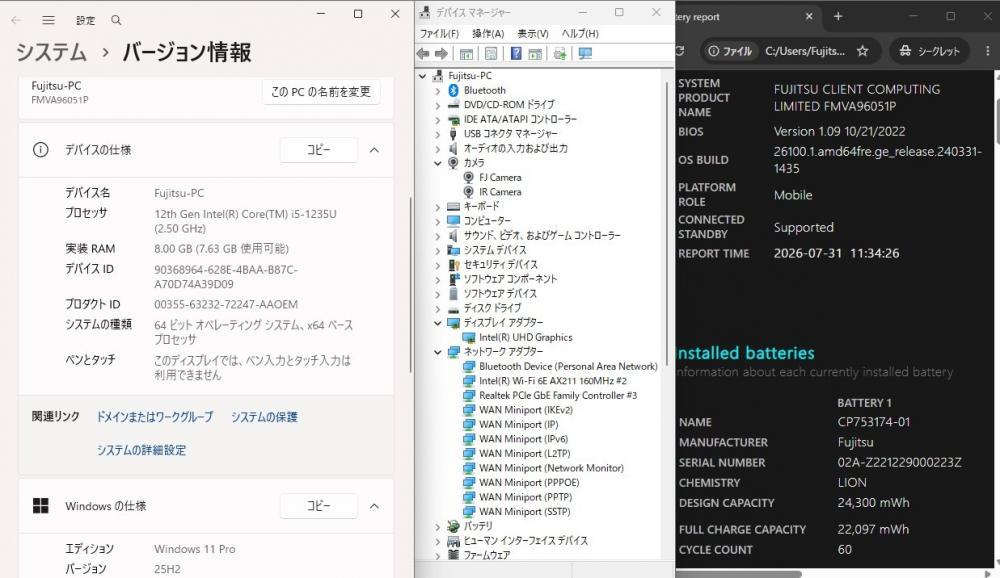Collapse the Windows の仕様 section chevron
This screenshot has width=1000, height=578.
[x=374, y=506]
